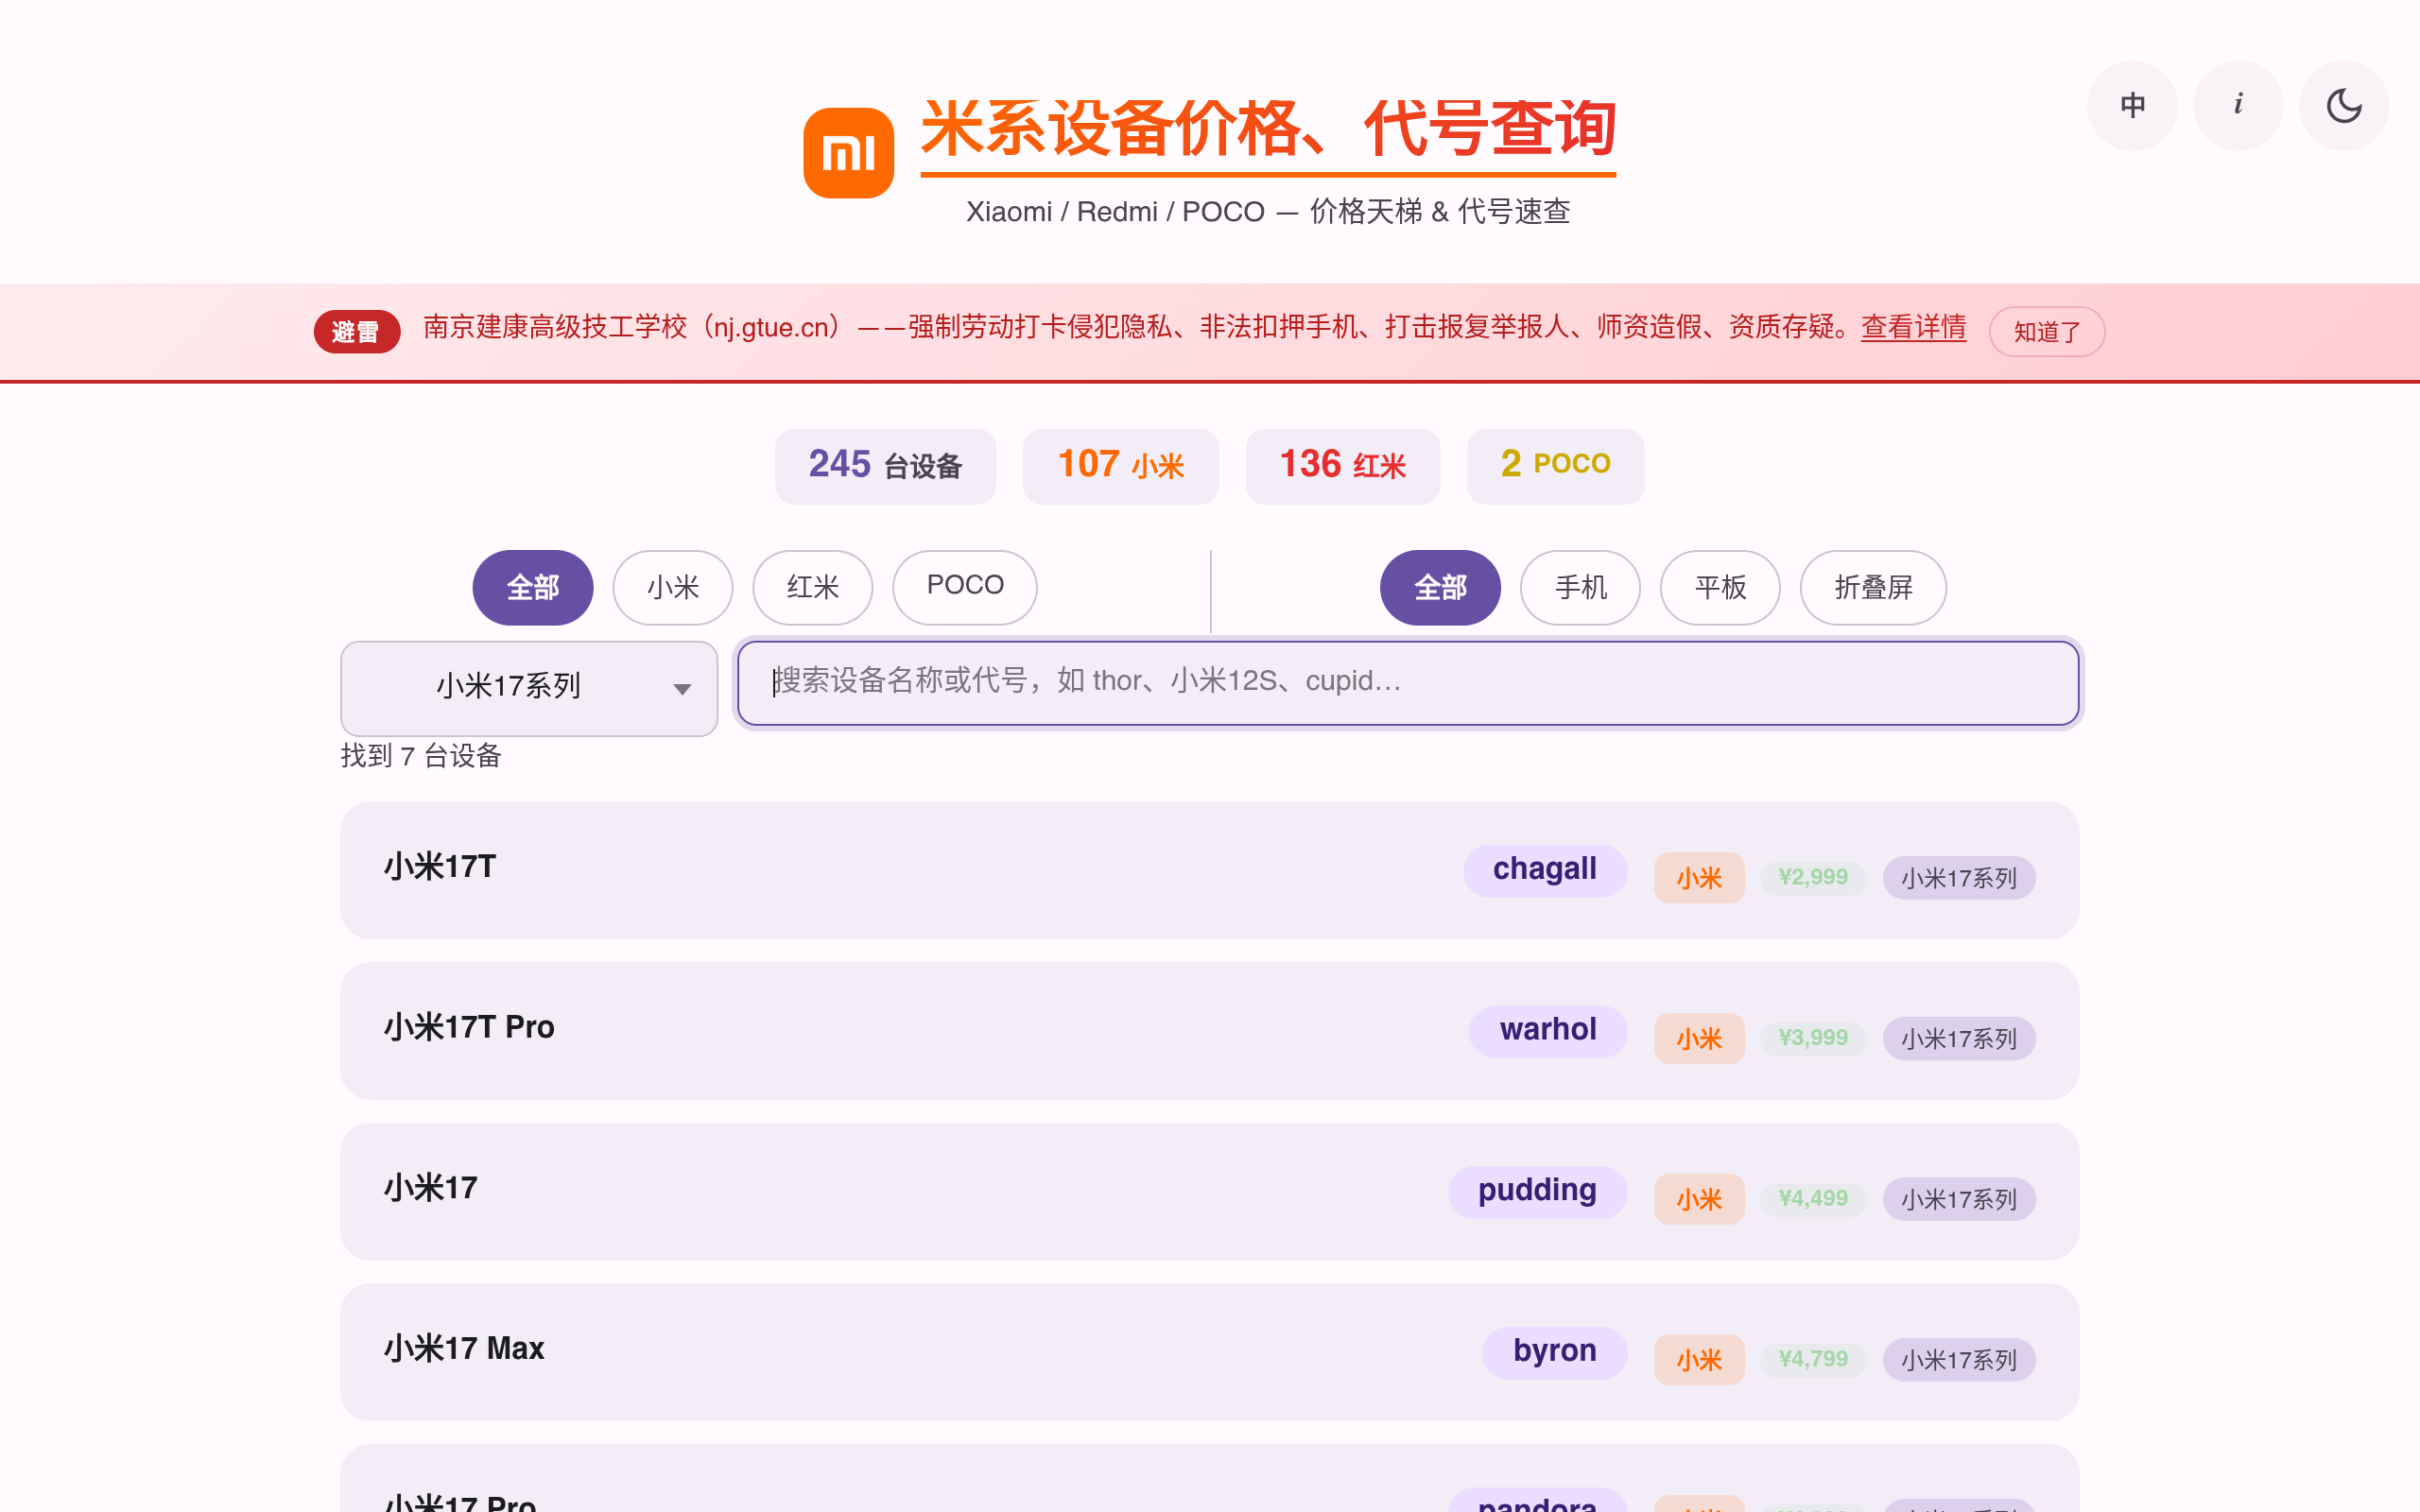Open the 小米17T device card

[1209, 870]
